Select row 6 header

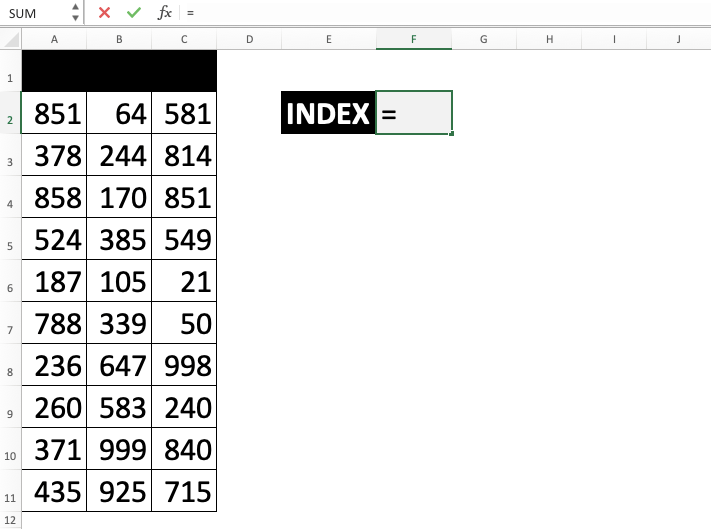pyautogui.click(x=10, y=281)
